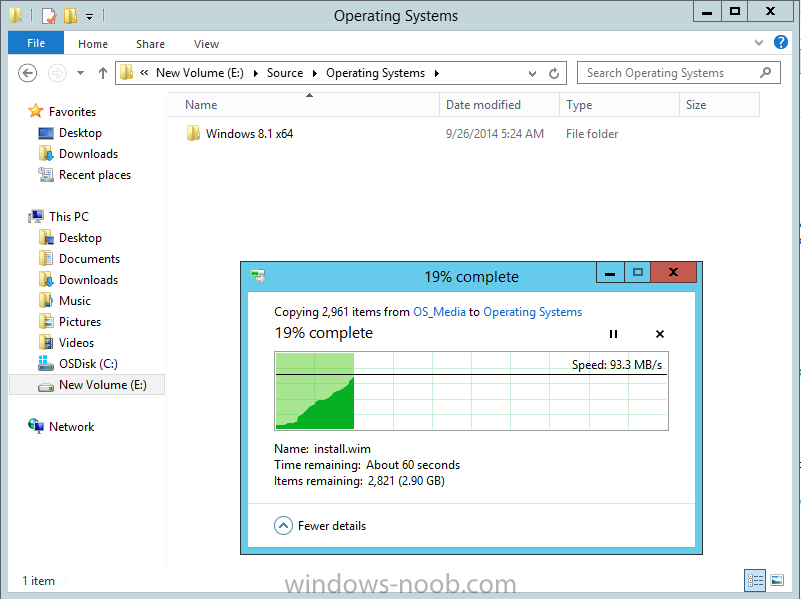Click the OSDisk (C:) drive icon
This screenshot has width=801, height=599.
click(x=46, y=363)
